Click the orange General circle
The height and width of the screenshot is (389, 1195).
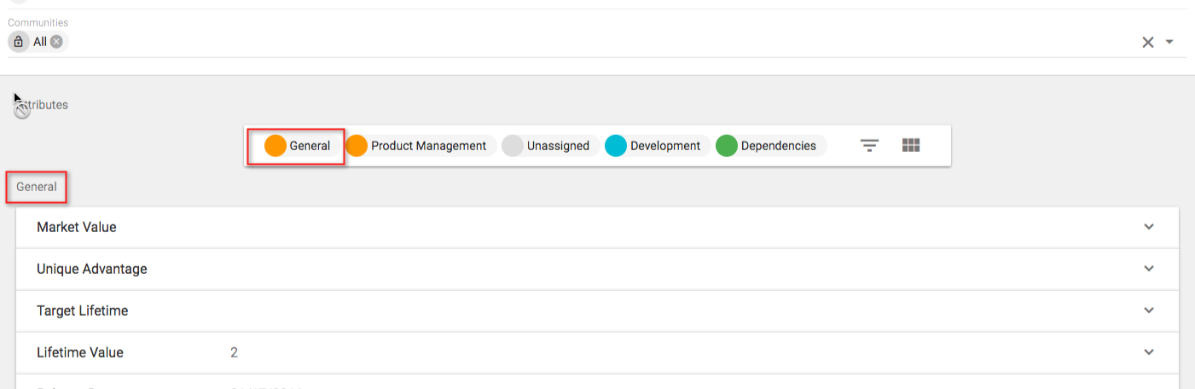pyautogui.click(x=275, y=146)
